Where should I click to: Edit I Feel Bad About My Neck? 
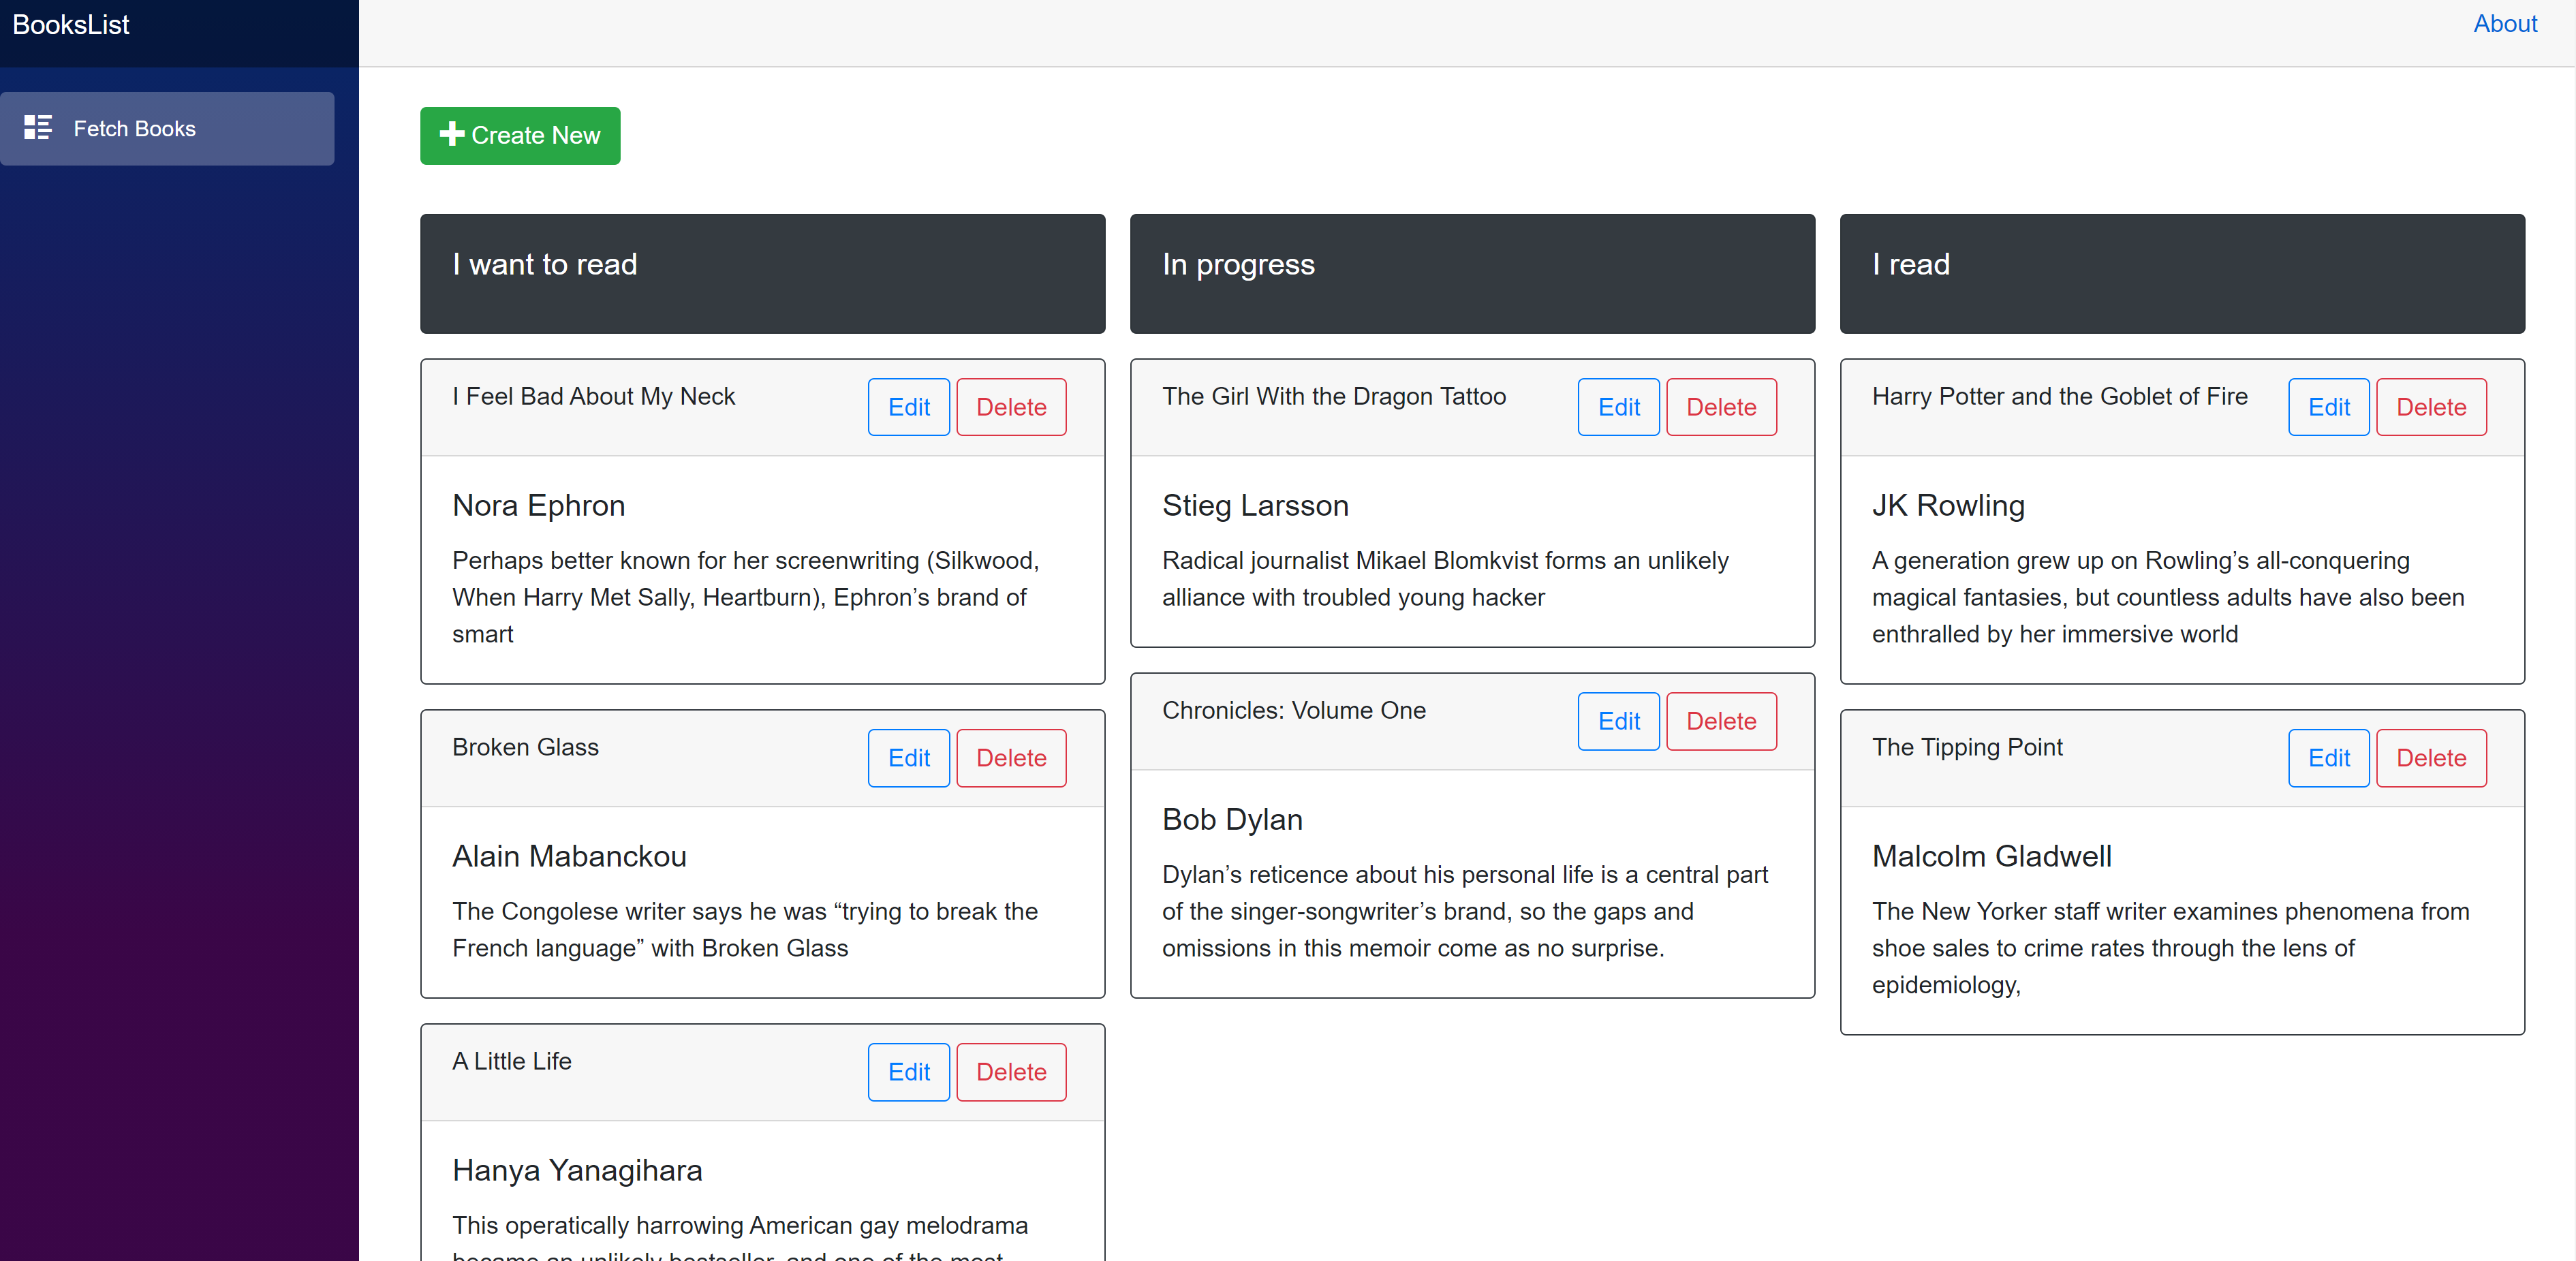tap(908, 407)
